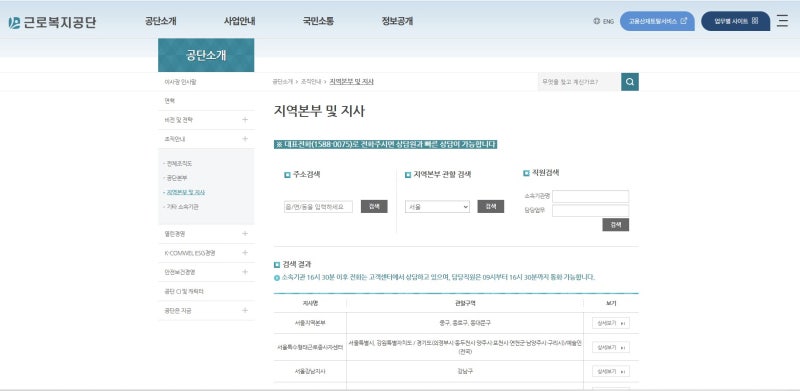This screenshot has height=391, width=800.
Task: Open the 사업안내 top menu
Action: [x=239, y=21]
